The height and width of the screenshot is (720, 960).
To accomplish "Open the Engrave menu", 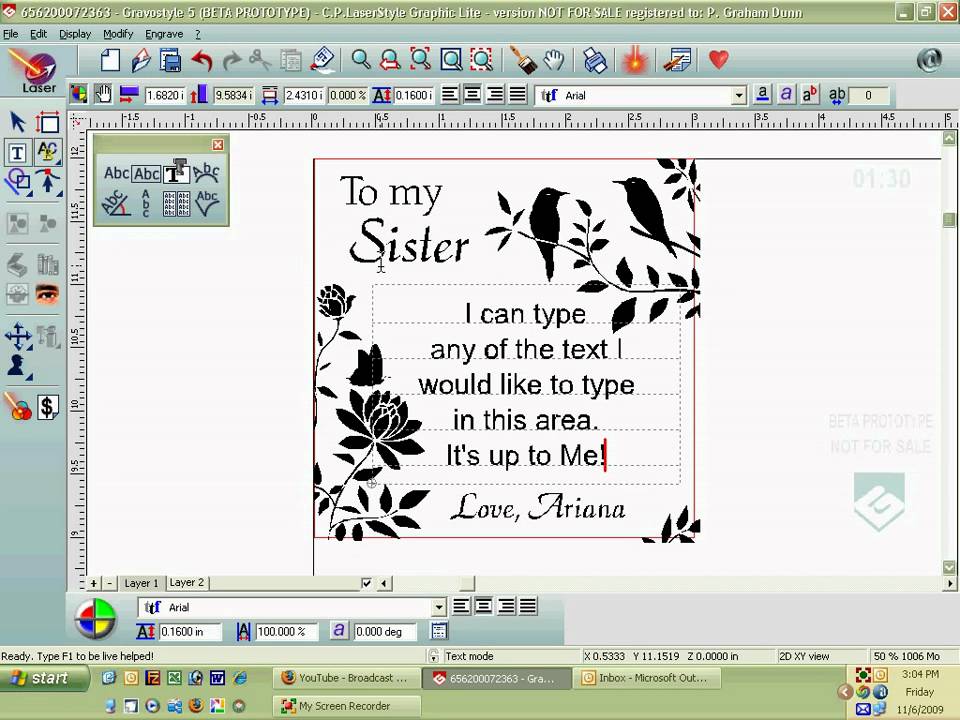I will click(163, 34).
